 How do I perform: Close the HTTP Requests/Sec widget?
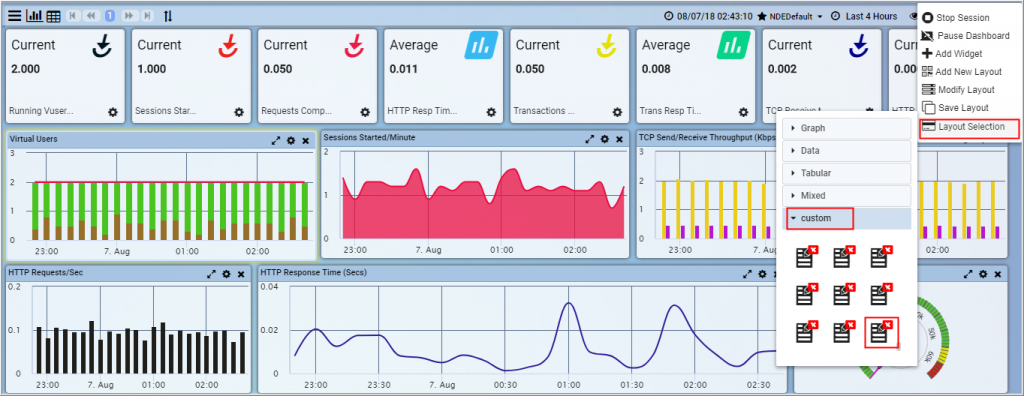240,274
